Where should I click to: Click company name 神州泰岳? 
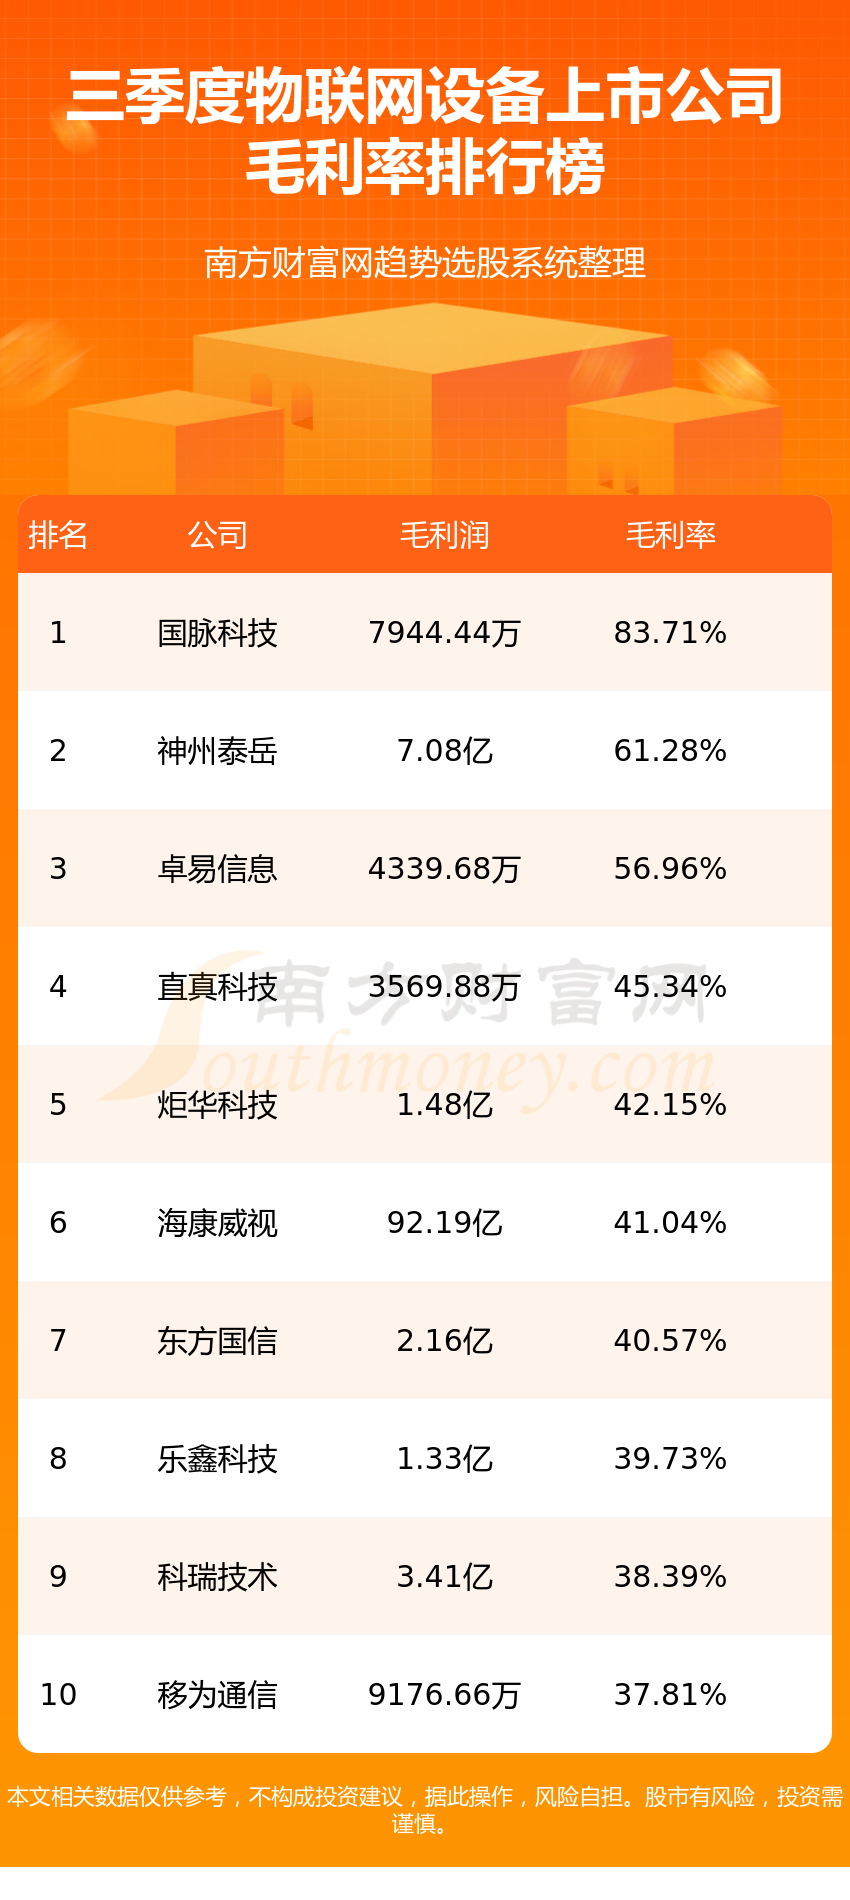pyautogui.click(x=217, y=751)
